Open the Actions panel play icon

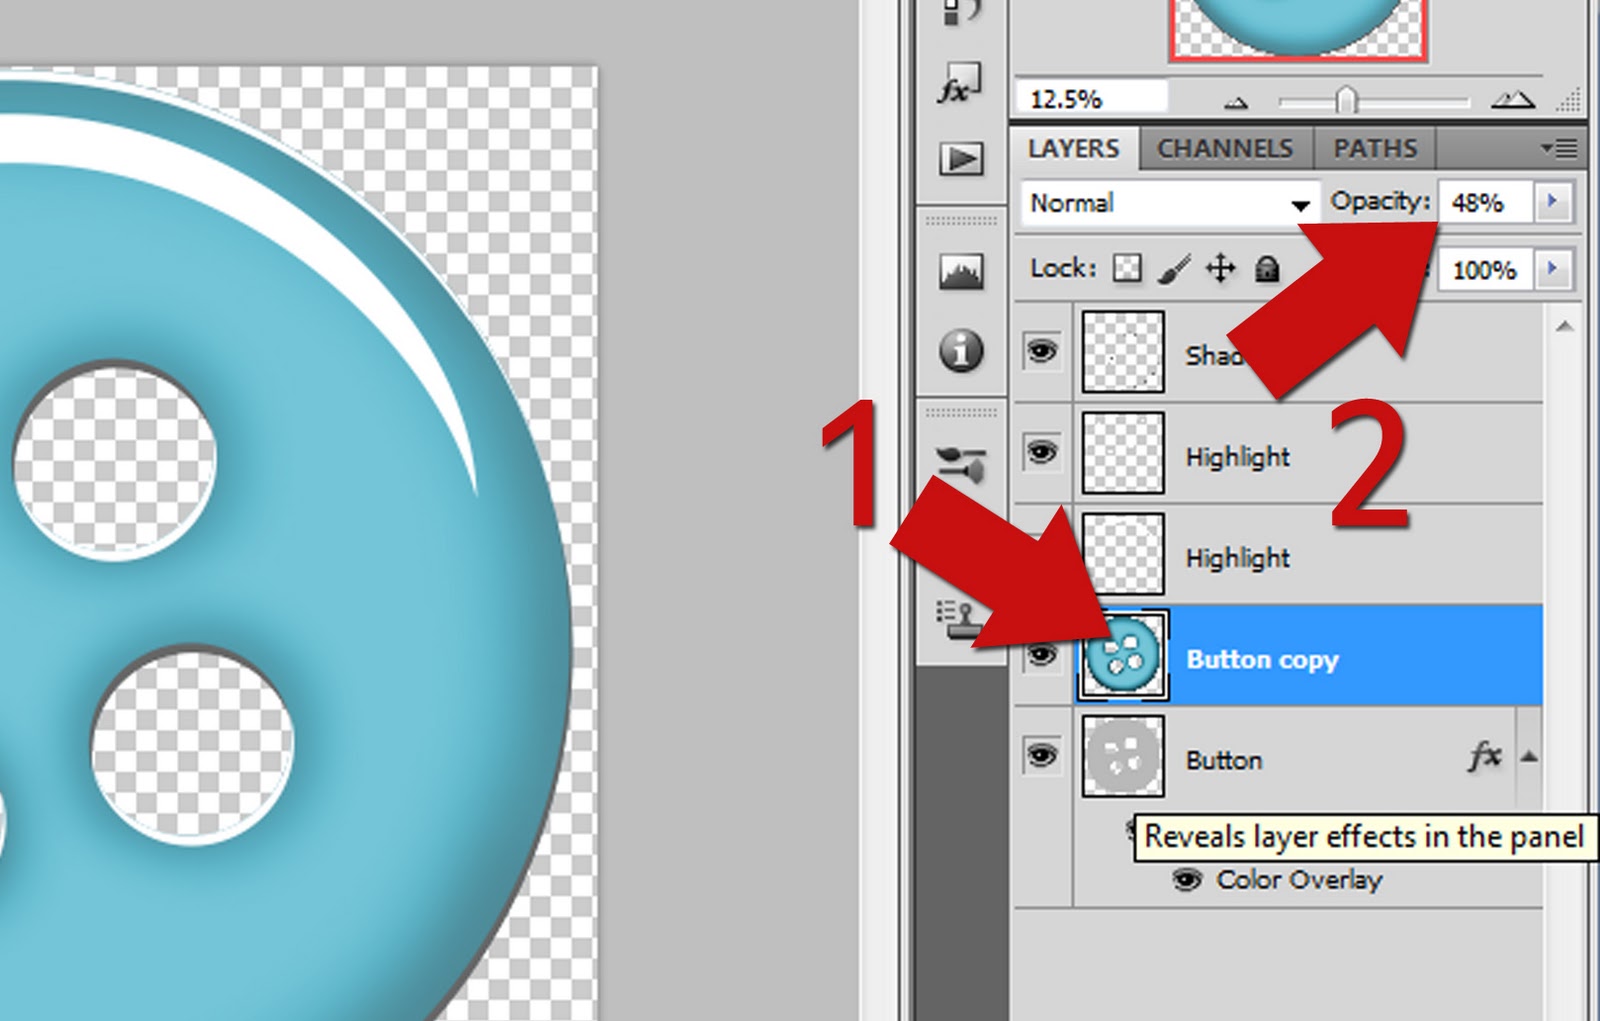[x=961, y=159]
